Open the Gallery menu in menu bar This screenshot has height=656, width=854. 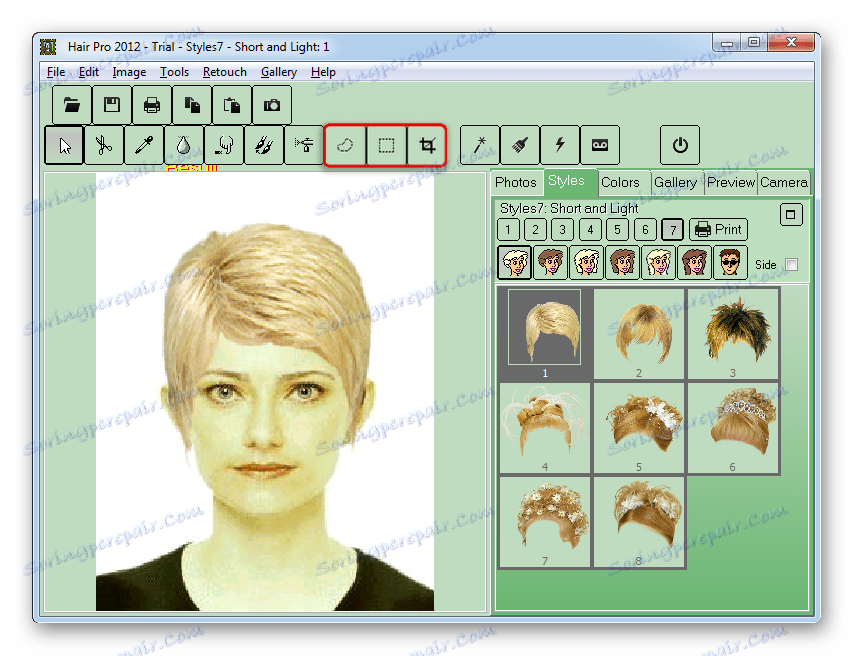point(279,72)
